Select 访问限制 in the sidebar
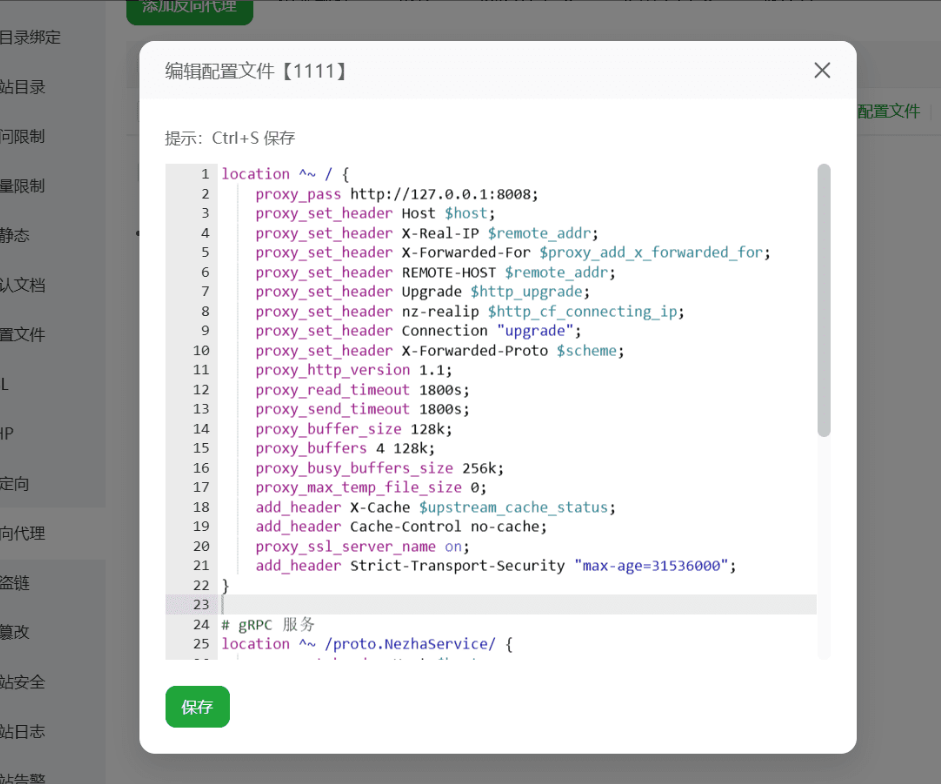Image resolution: width=941 pixels, height=784 pixels. pyautogui.click(x=23, y=137)
